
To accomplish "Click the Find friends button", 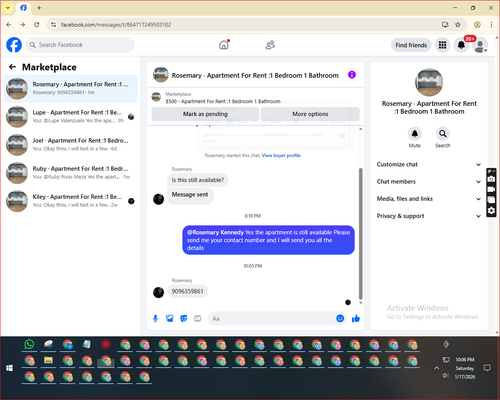I will click(x=411, y=45).
